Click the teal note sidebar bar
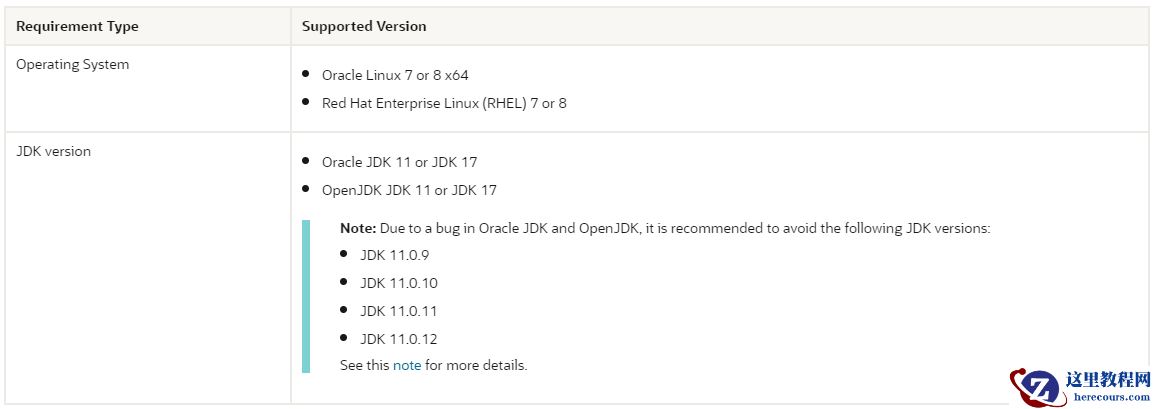 pos(306,296)
